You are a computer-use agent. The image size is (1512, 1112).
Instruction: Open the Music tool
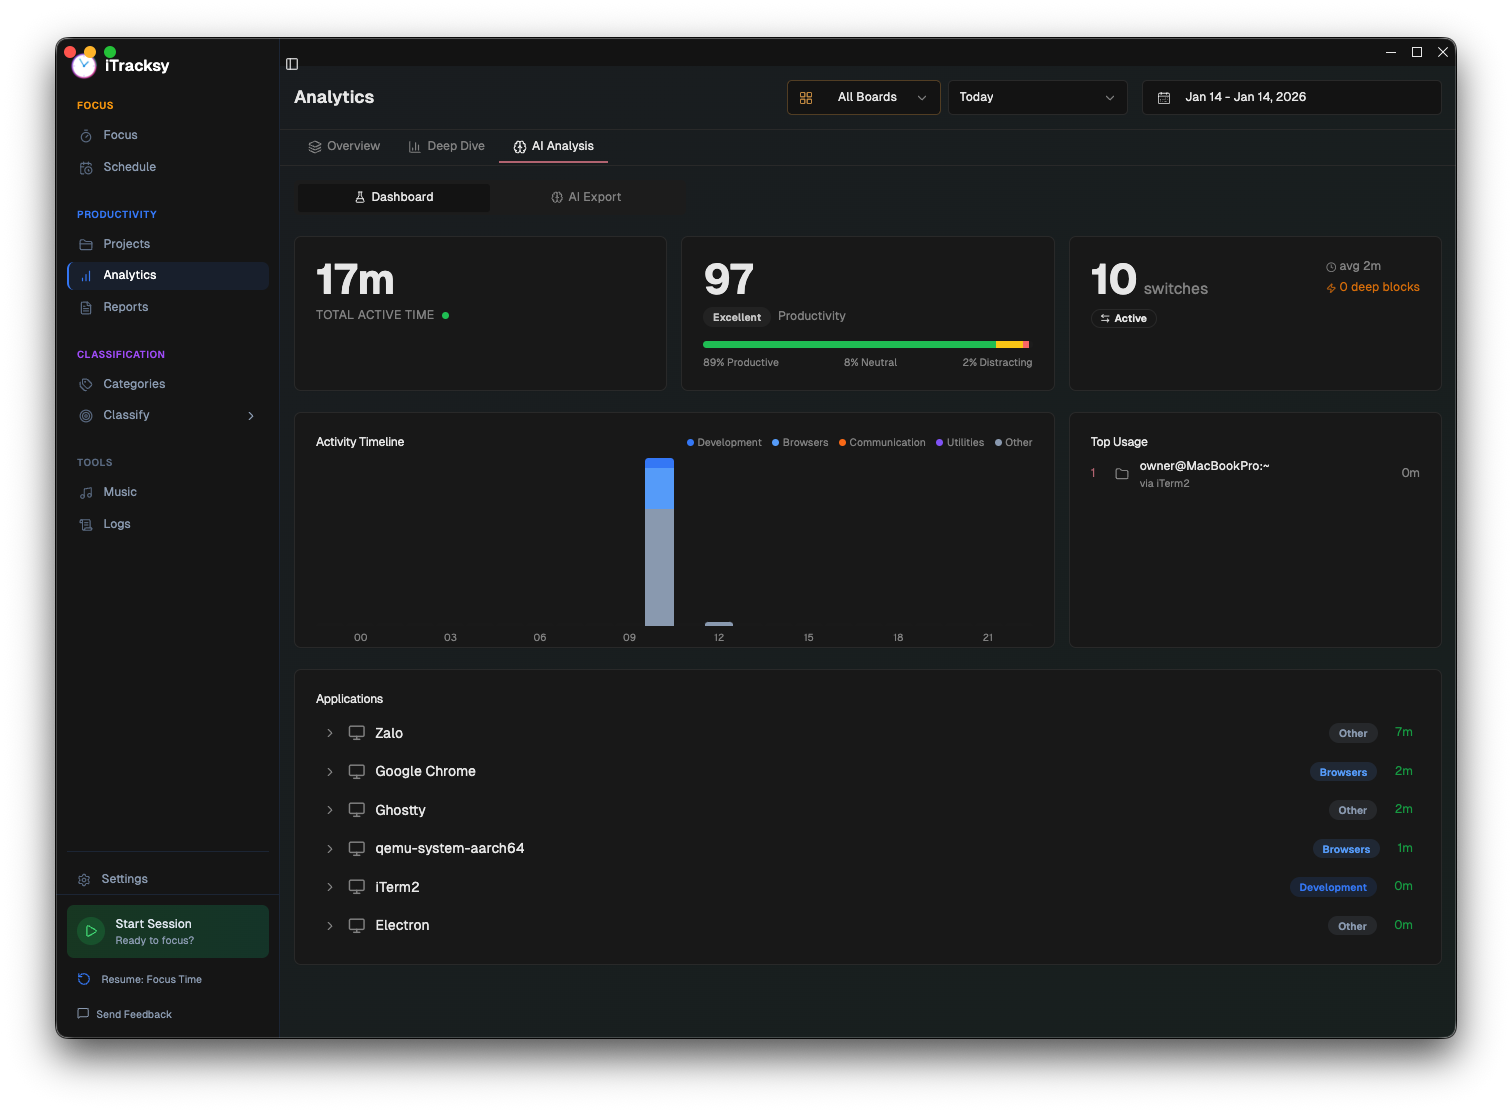click(x=119, y=492)
